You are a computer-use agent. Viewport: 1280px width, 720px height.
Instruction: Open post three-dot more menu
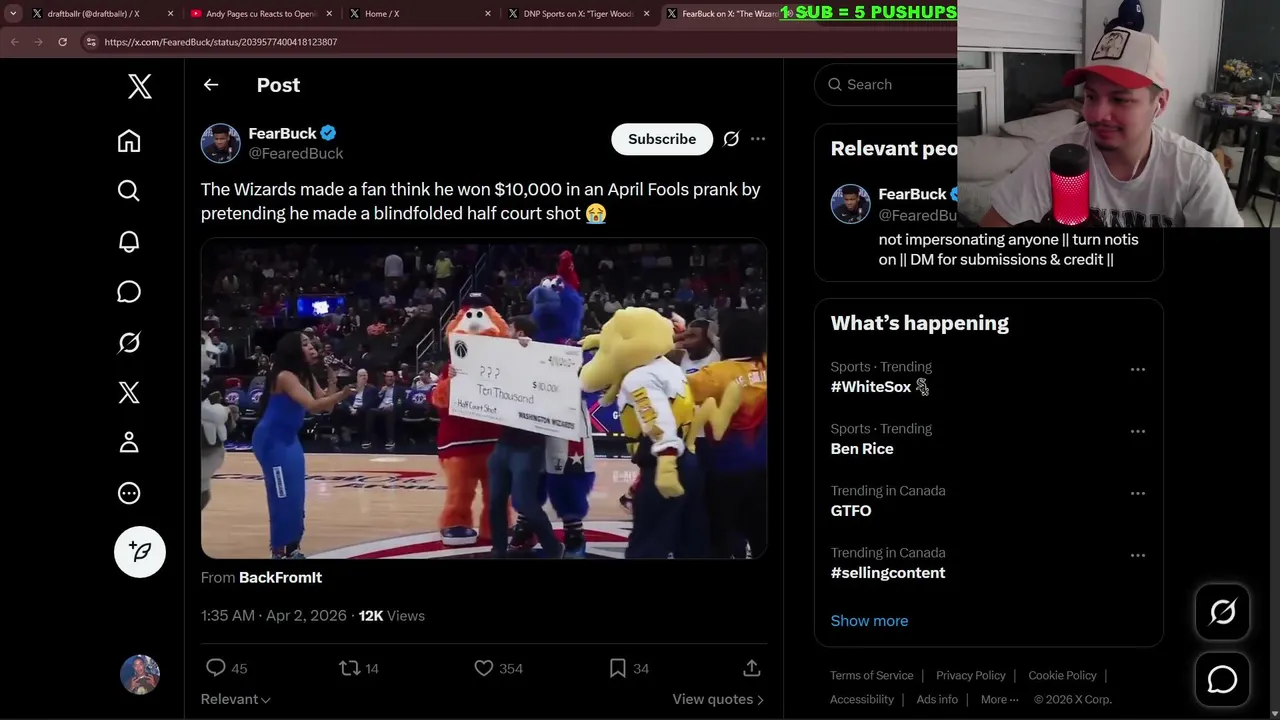tap(758, 139)
